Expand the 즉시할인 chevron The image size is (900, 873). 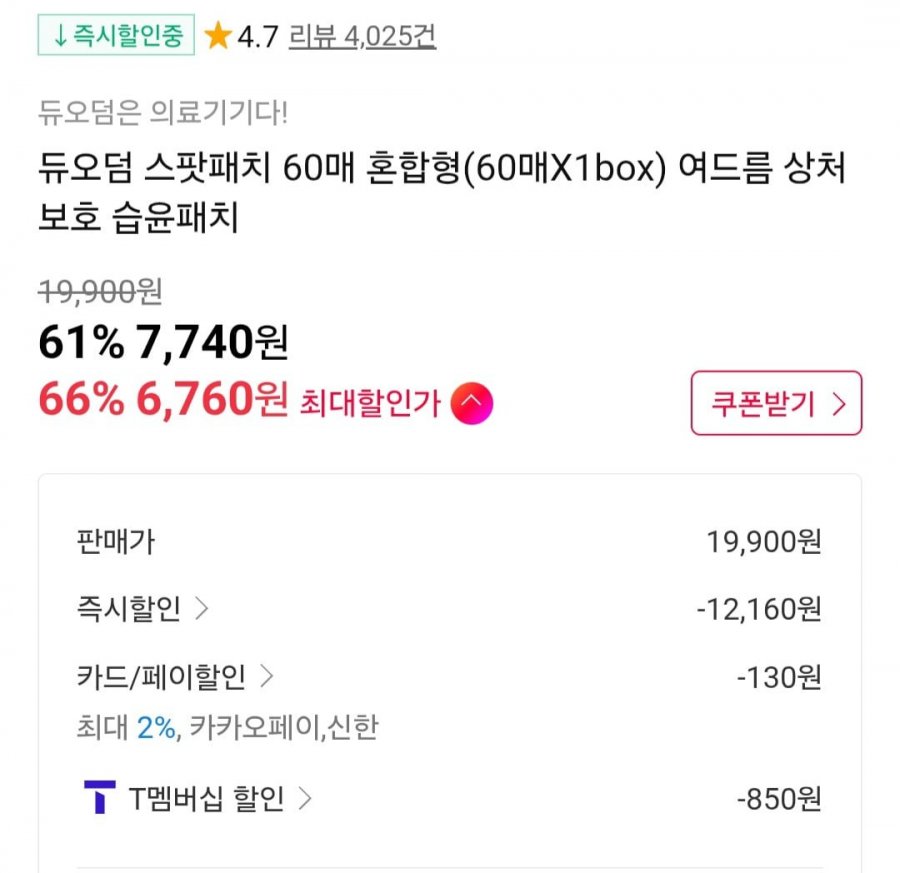tap(201, 608)
